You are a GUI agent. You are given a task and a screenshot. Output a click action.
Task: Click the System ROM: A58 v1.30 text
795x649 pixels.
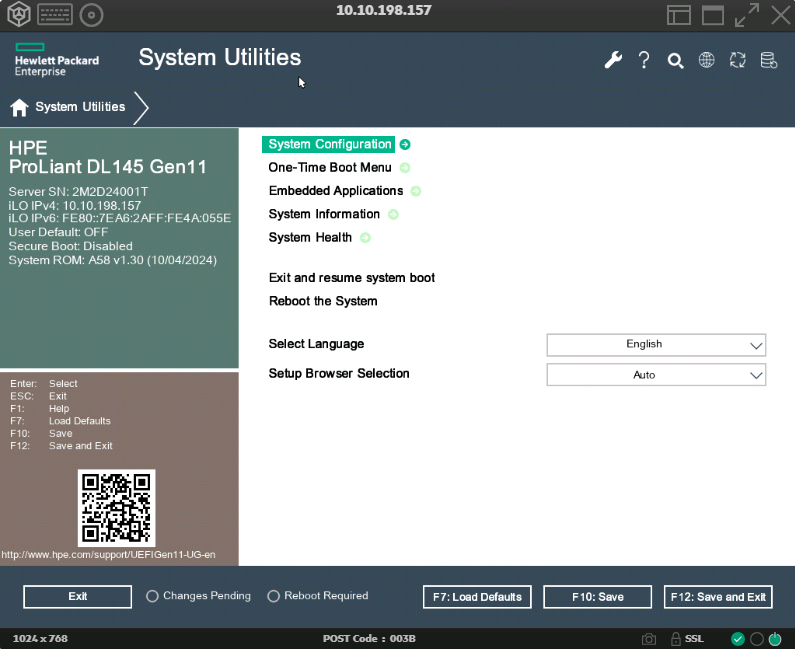coord(113,261)
